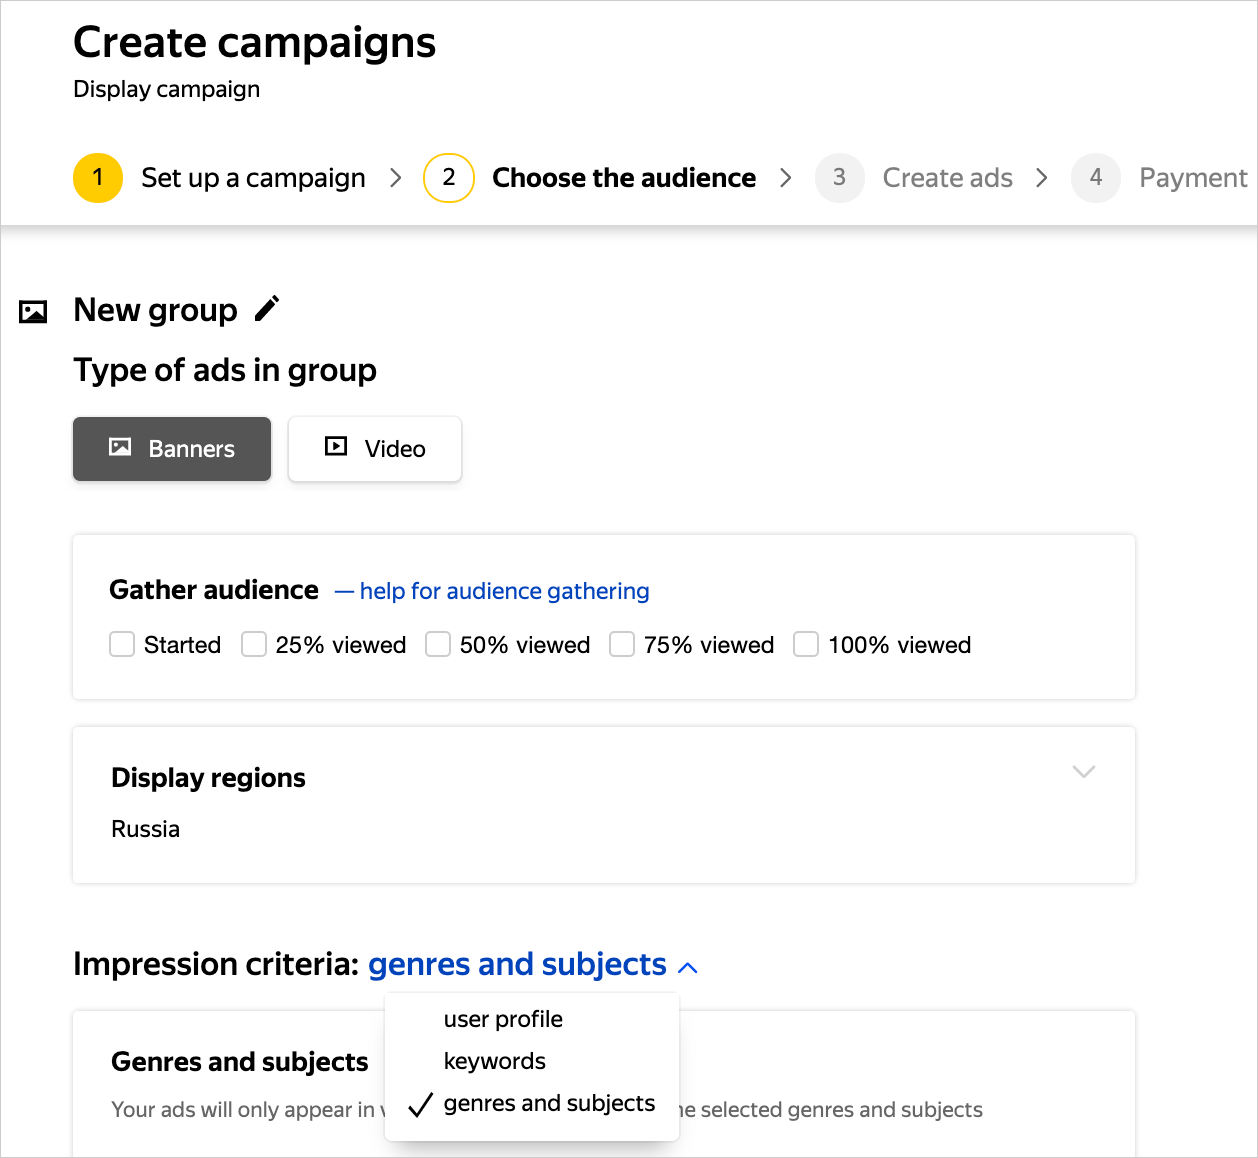Expand the Display regions panel chevron
The height and width of the screenshot is (1158, 1258).
point(1084,771)
